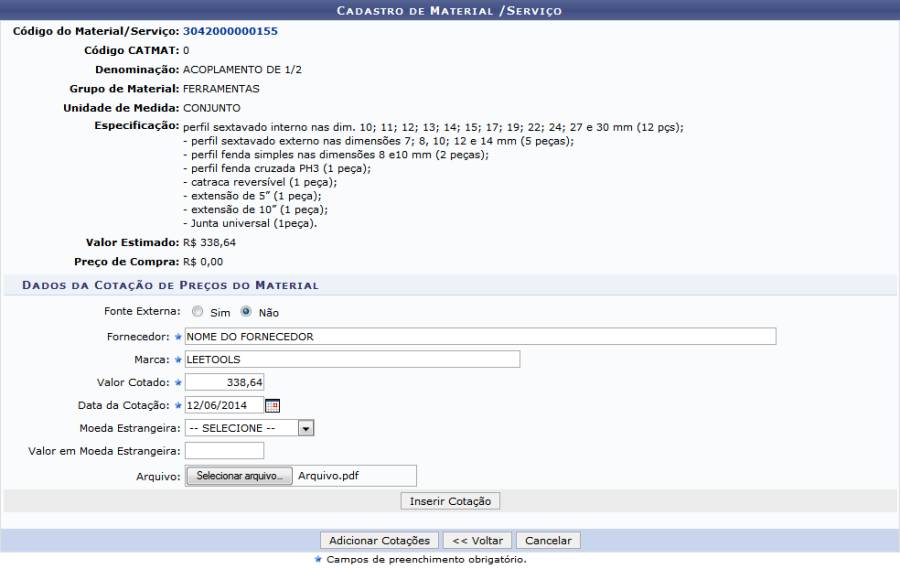Click the Valor Estimado amount R$ 338,64
This screenshot has width=900, height=569.
210,242
